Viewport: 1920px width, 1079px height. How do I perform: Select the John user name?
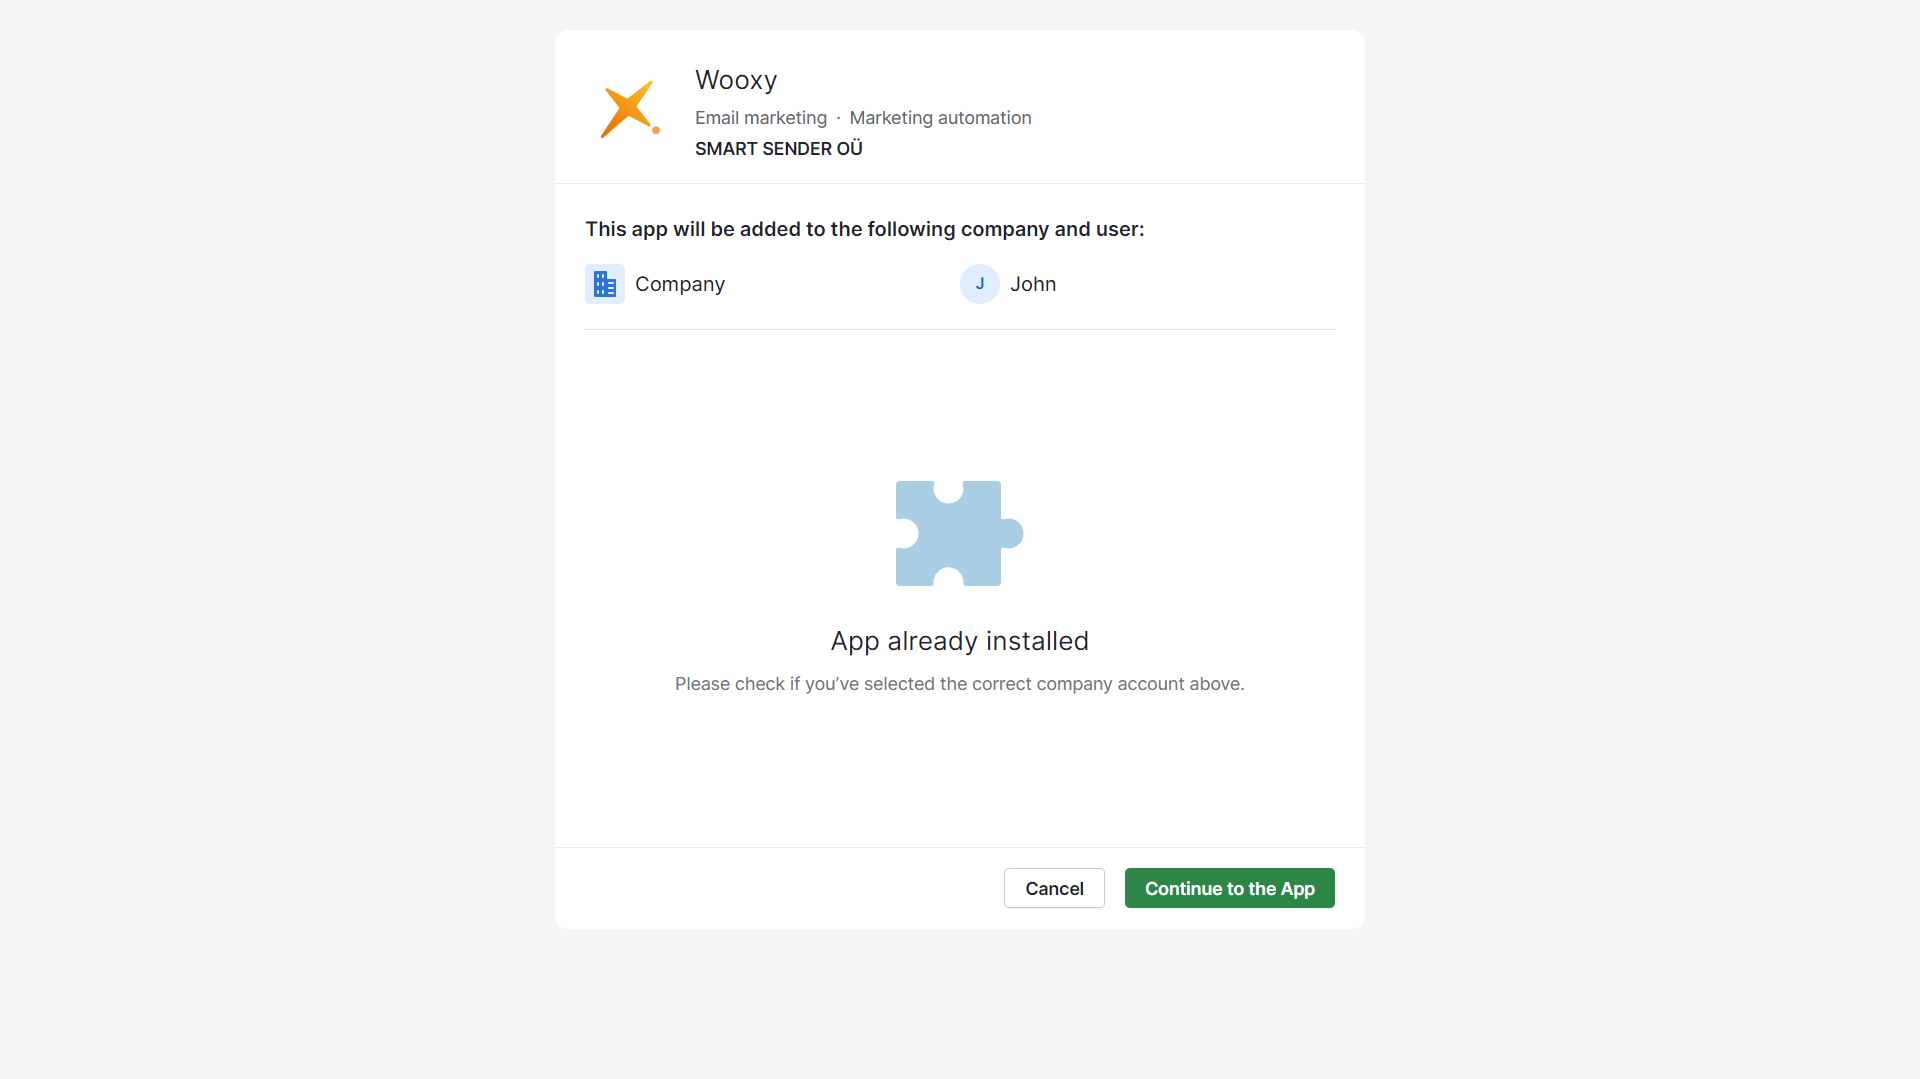click(1033, 284)
